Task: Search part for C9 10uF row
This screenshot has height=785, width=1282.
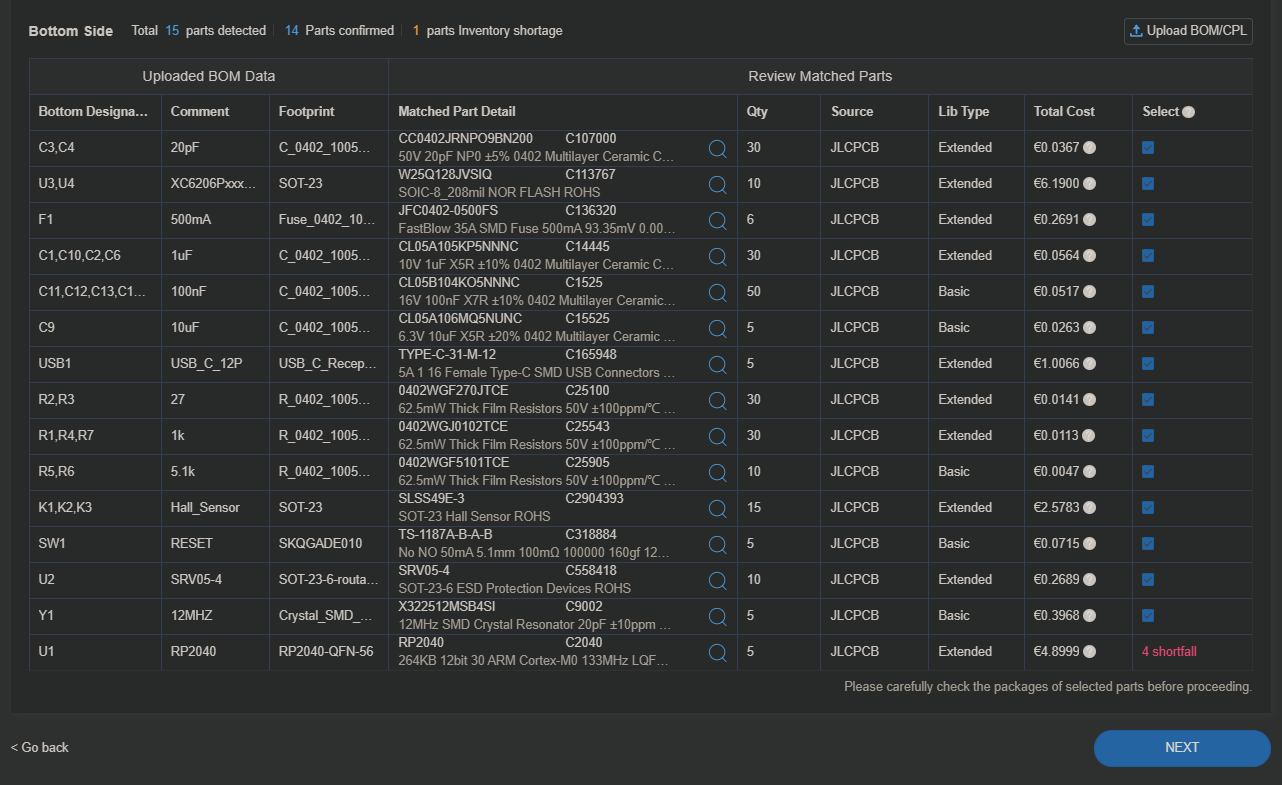Action: pyautogui.click(x=717, y=329)
